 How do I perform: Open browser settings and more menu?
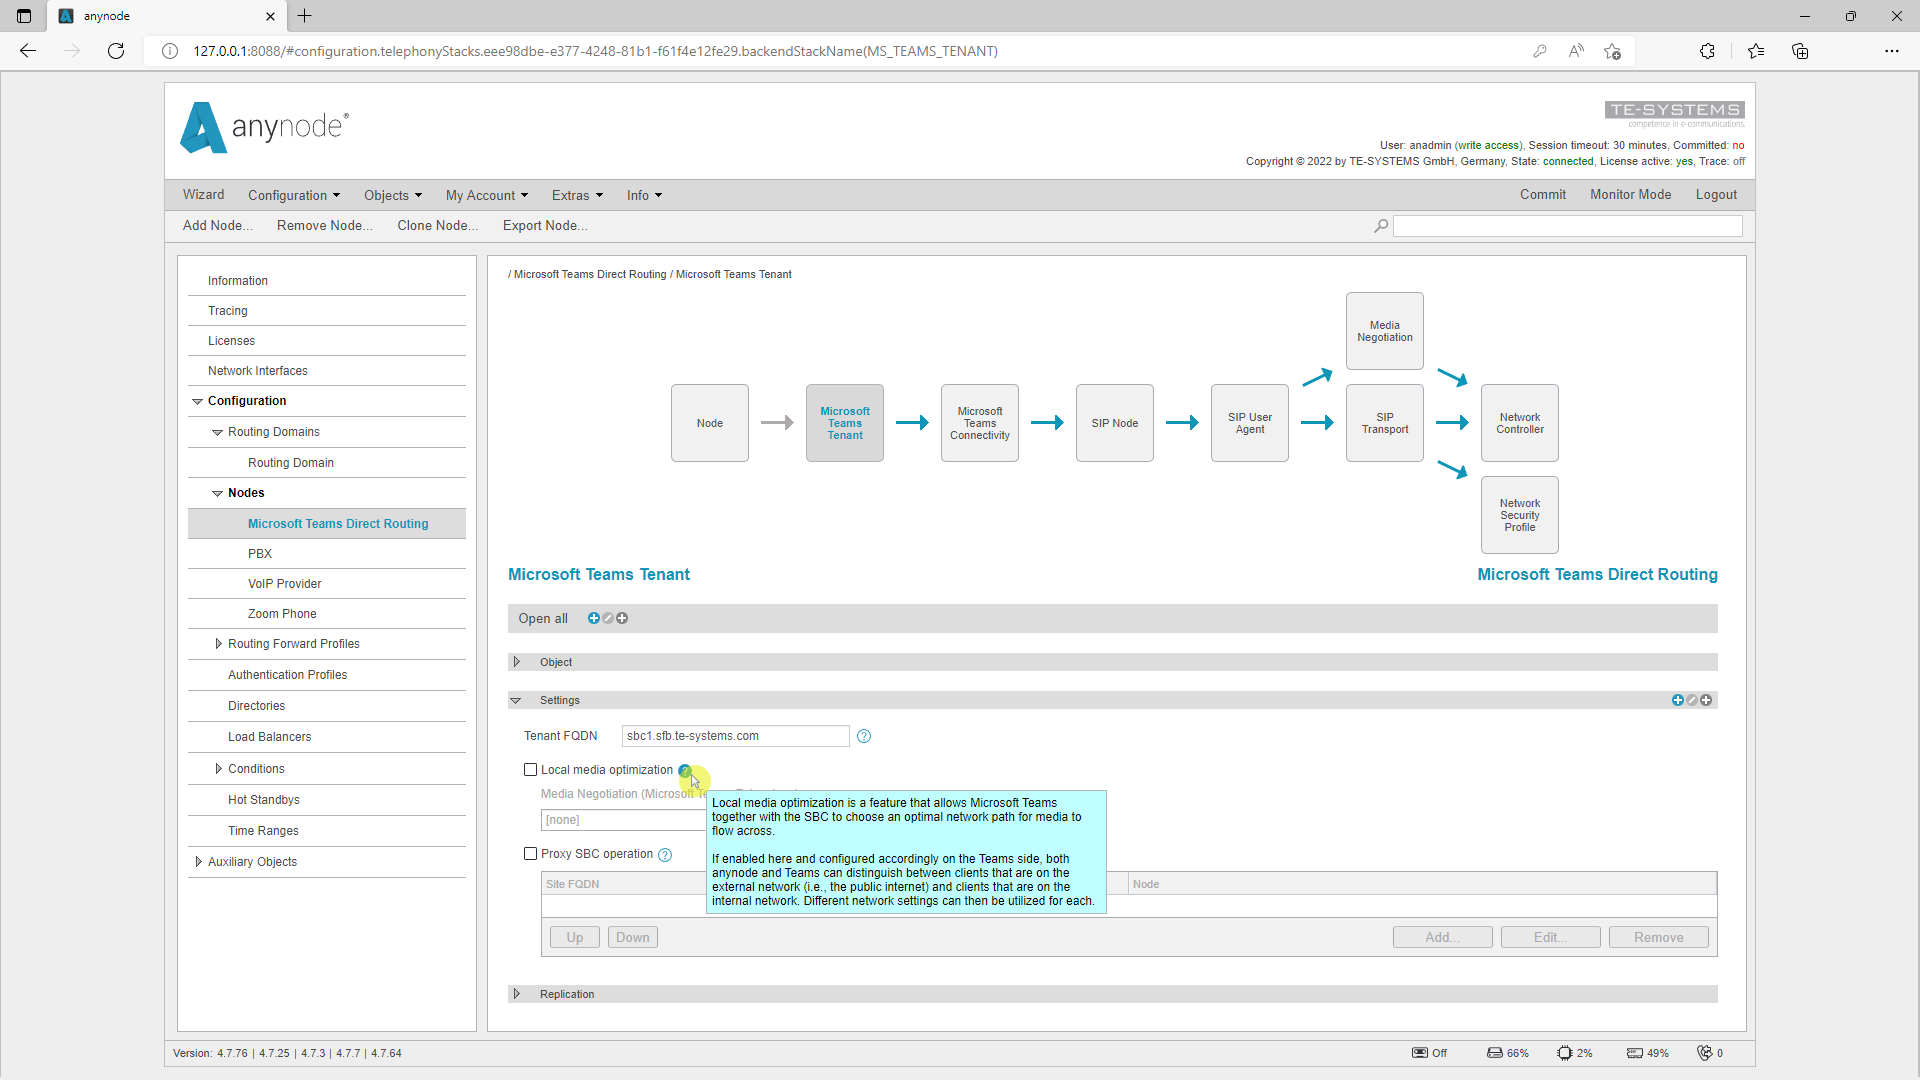(x=1892, y=51)
